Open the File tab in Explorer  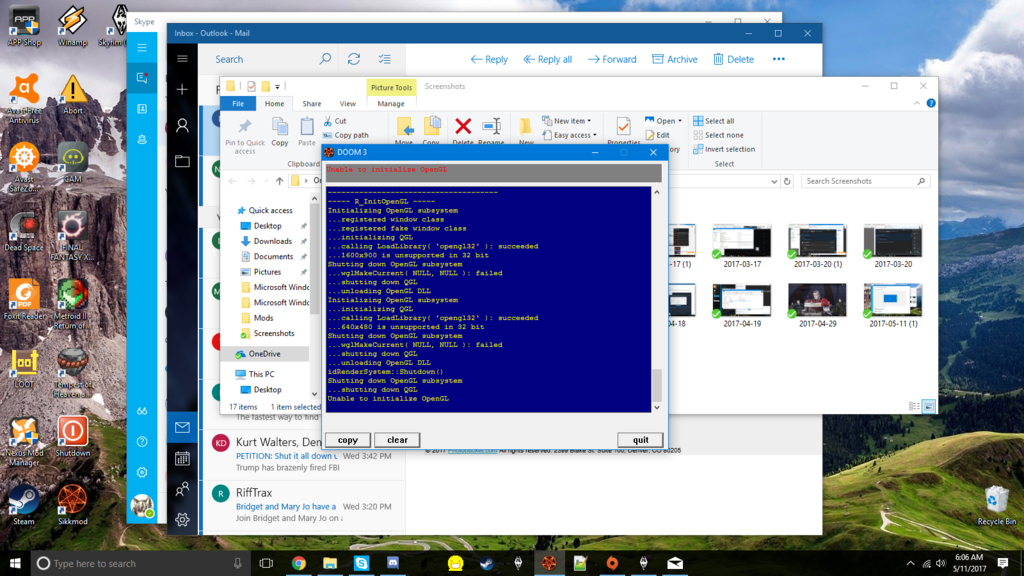[x=238, y=104]
